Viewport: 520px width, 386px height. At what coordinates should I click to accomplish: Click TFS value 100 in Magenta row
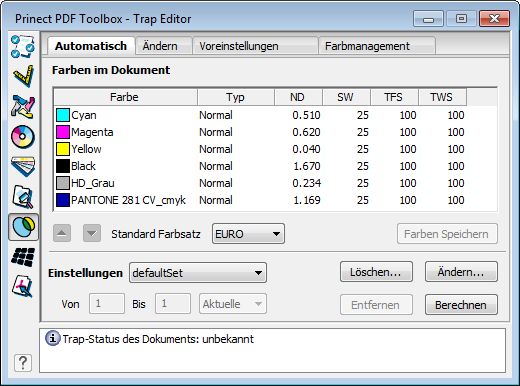pyautogui.click(x=408, y=132)
